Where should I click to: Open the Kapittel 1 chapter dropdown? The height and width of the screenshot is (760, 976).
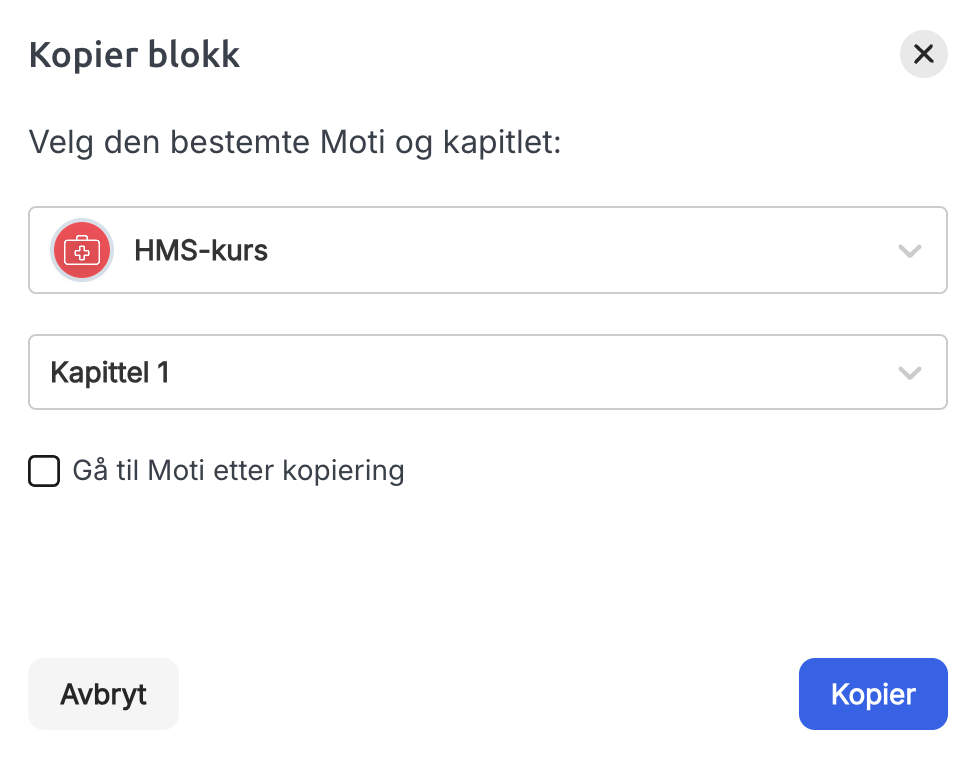(488, 372)
